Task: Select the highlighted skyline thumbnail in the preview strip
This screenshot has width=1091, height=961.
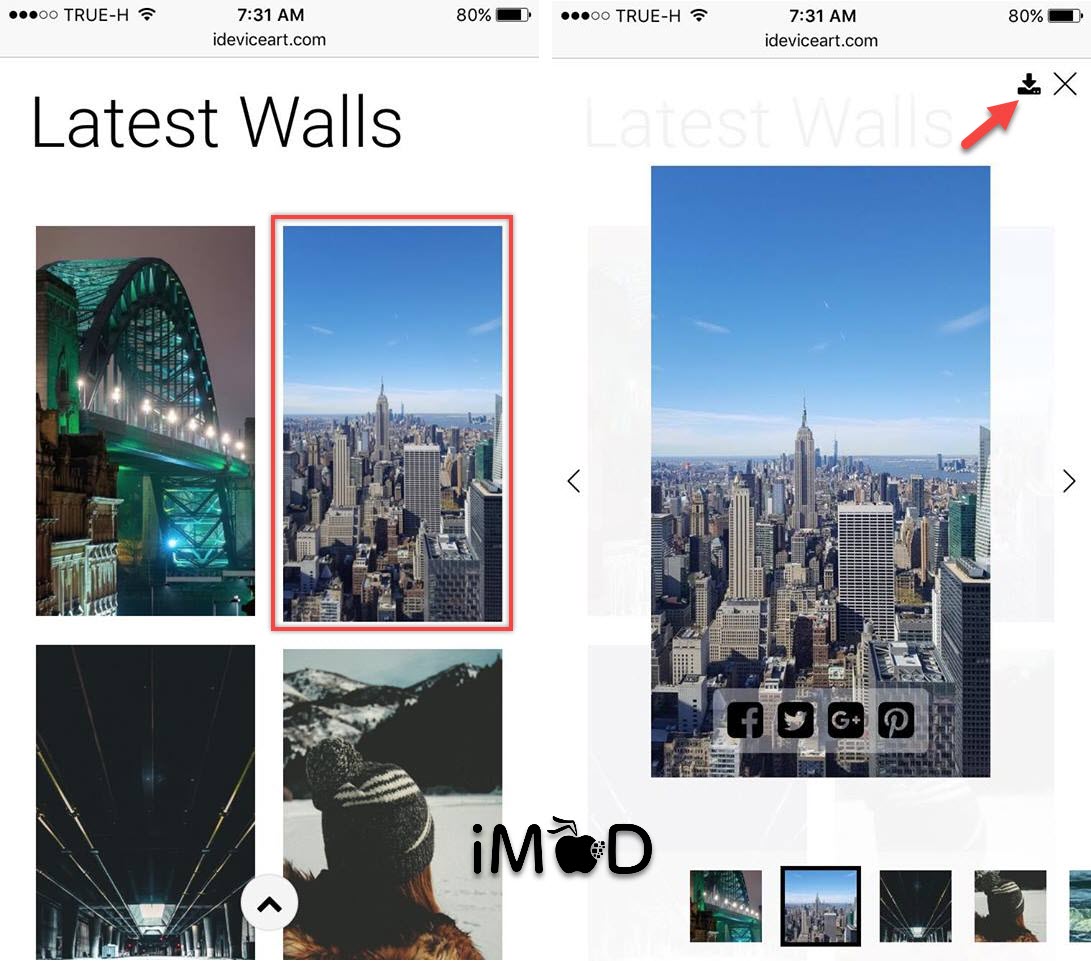Action: (x=820, y=906)
